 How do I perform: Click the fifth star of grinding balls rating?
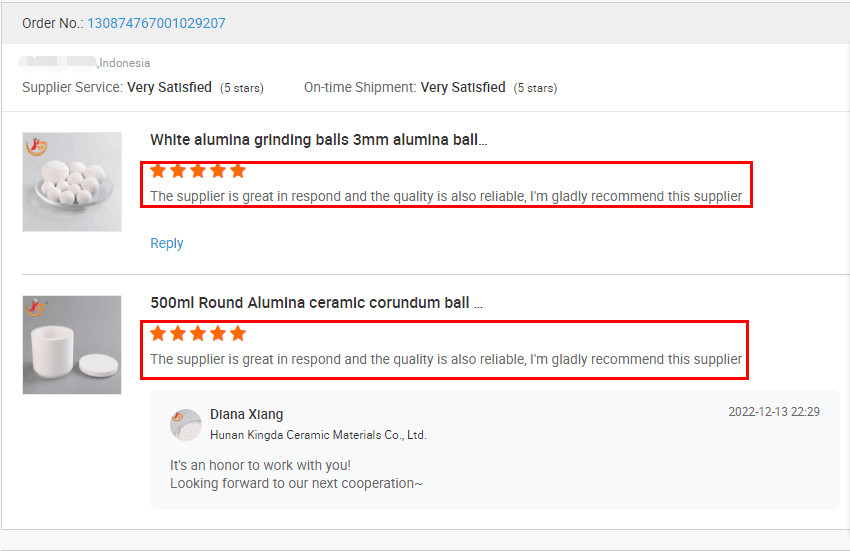(237, 171)
